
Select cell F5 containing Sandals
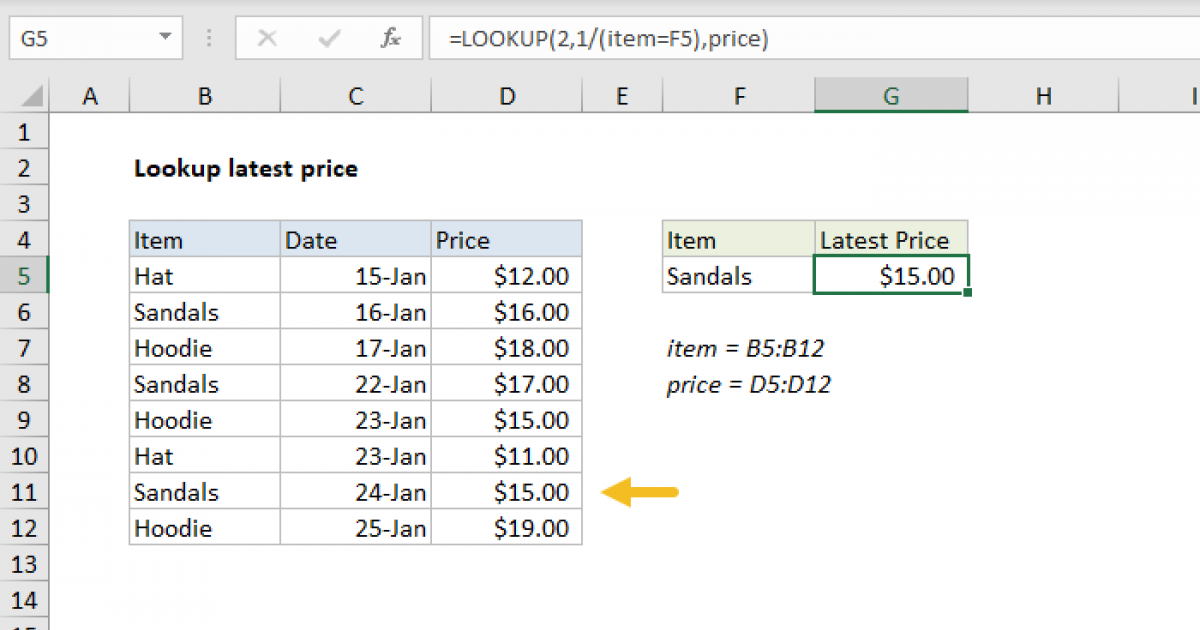pyautogui.click(x=710, y=275)
